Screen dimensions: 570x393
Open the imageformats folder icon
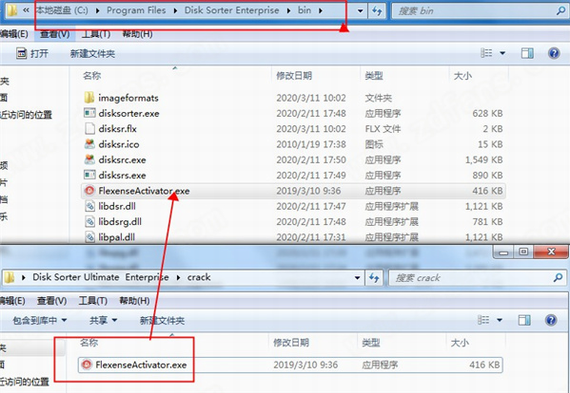click(x=89, y=98)
